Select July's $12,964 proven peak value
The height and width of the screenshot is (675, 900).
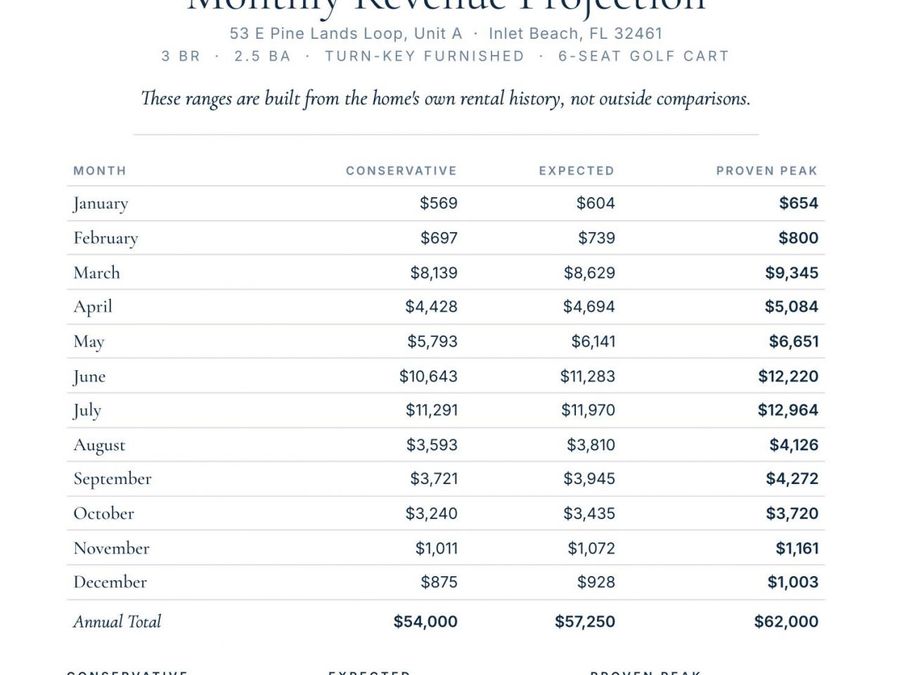click(788, 410)
